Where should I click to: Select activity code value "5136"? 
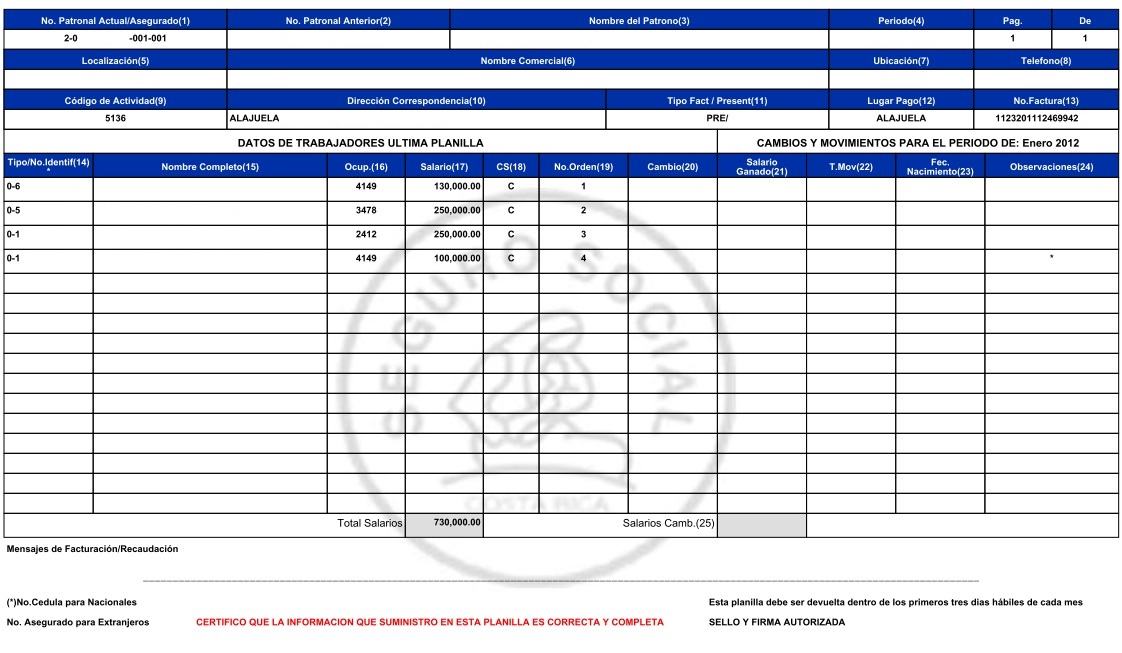(x=115, y=119)
